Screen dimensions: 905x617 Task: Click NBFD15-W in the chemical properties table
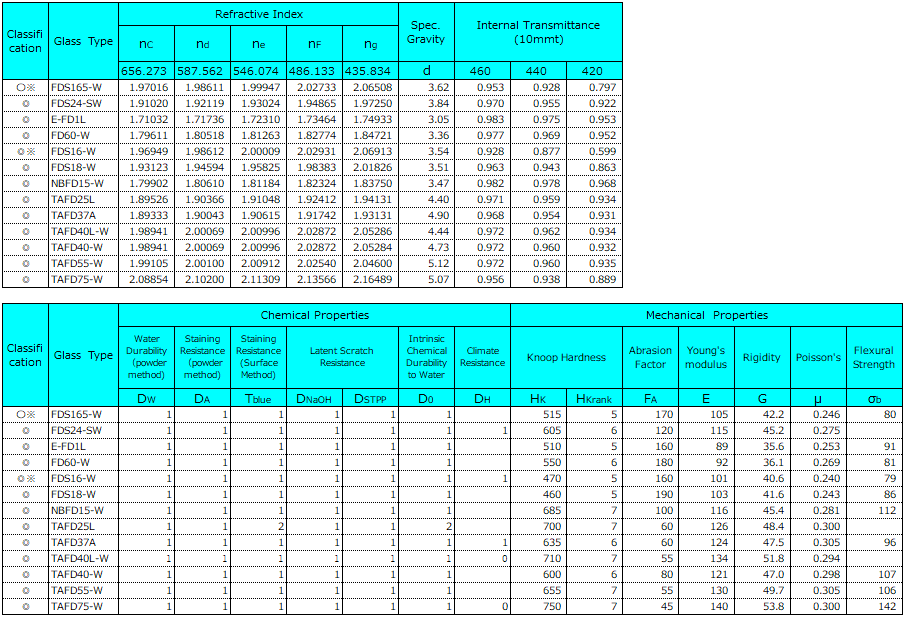[77, 511]
